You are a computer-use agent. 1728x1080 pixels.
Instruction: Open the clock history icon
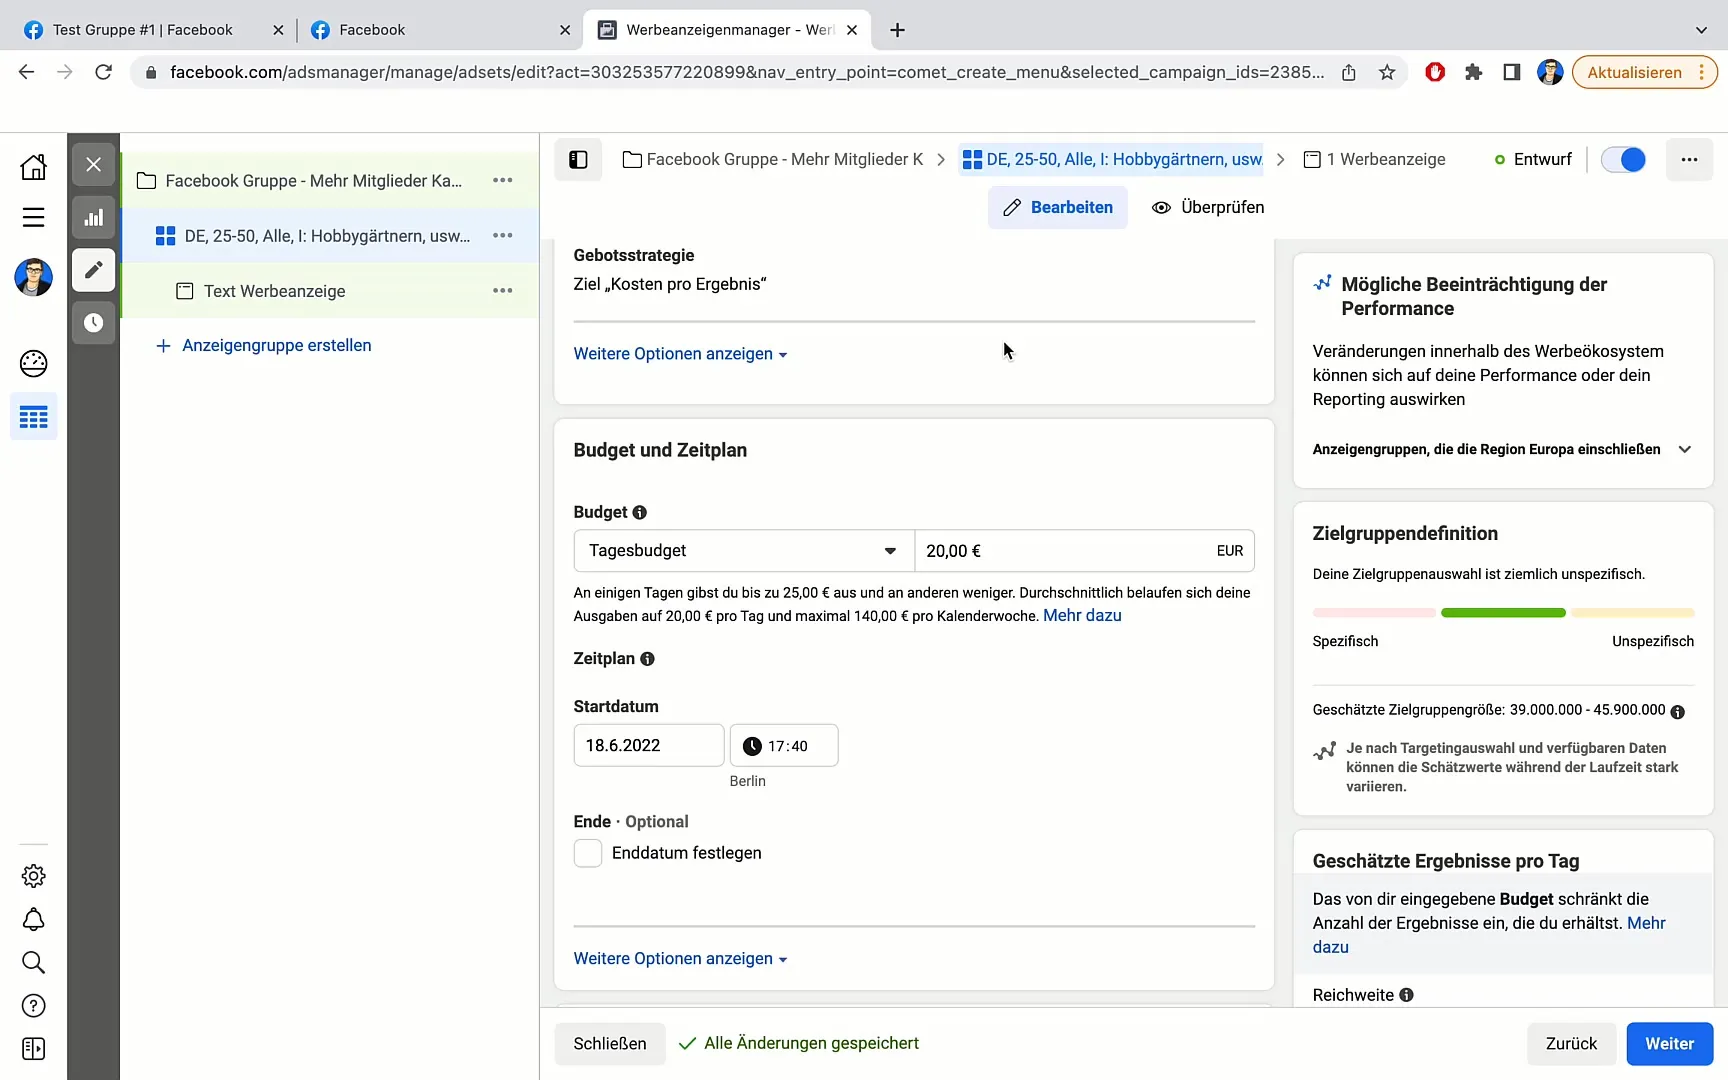(93, 322)
